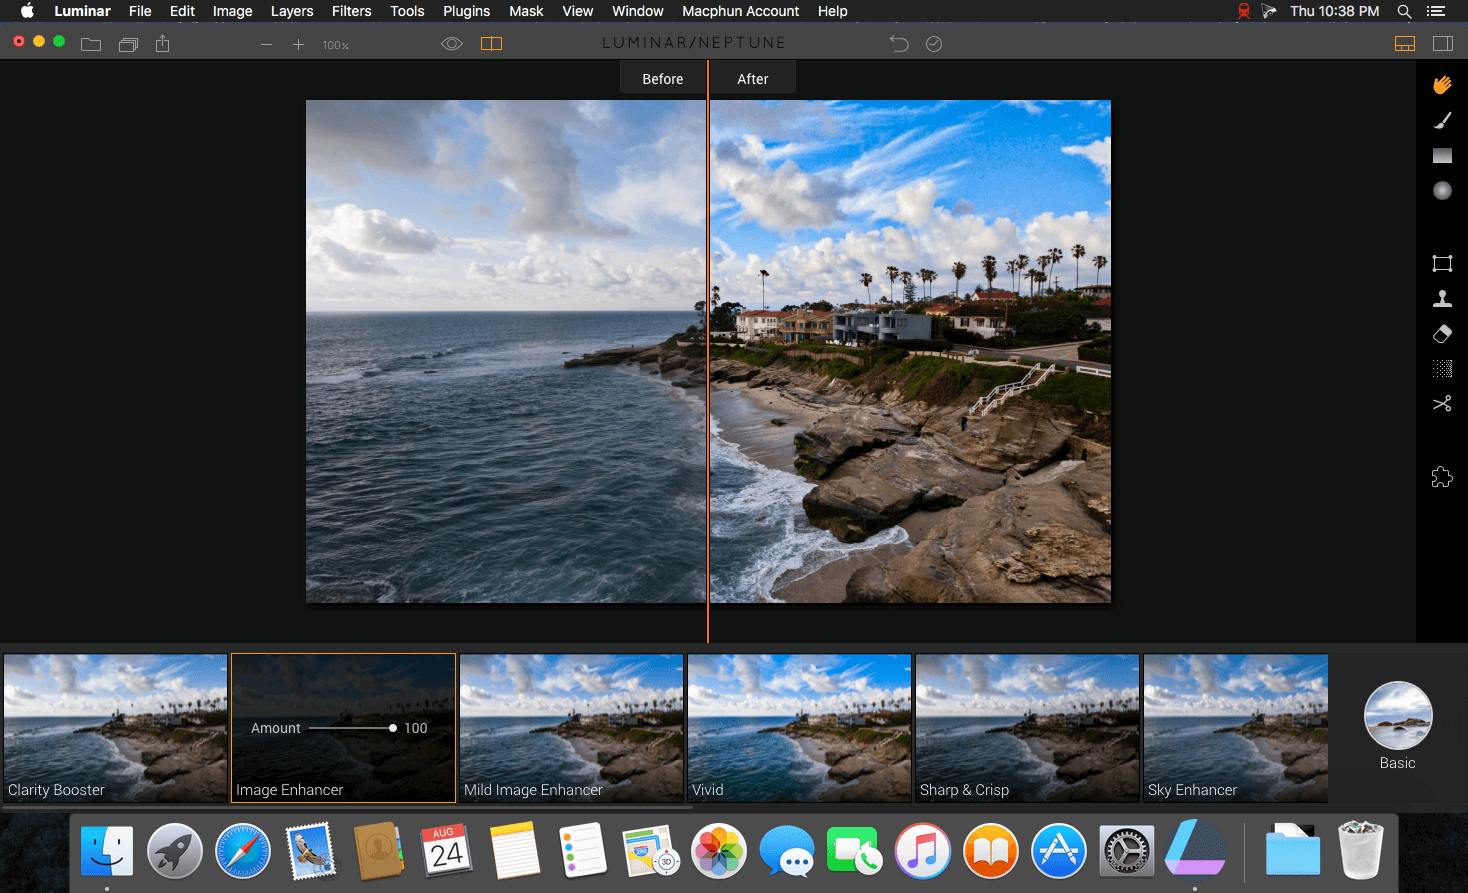The image size is (1468, 893).
Task: Open the Mask menu
Action: click(526, 11)
